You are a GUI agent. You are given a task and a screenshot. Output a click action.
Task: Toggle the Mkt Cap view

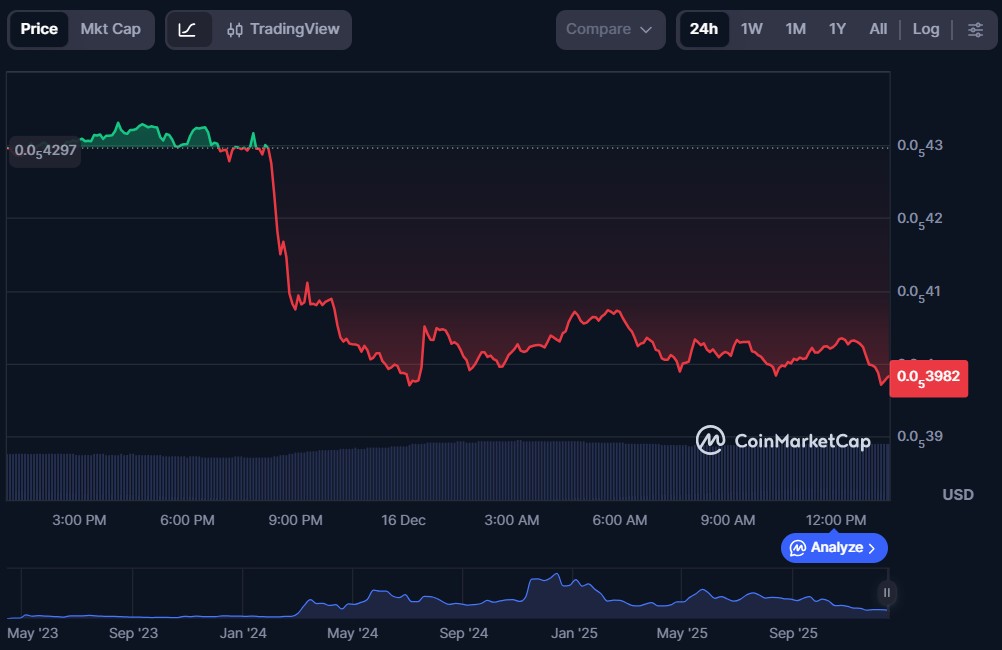pos(111,29)
